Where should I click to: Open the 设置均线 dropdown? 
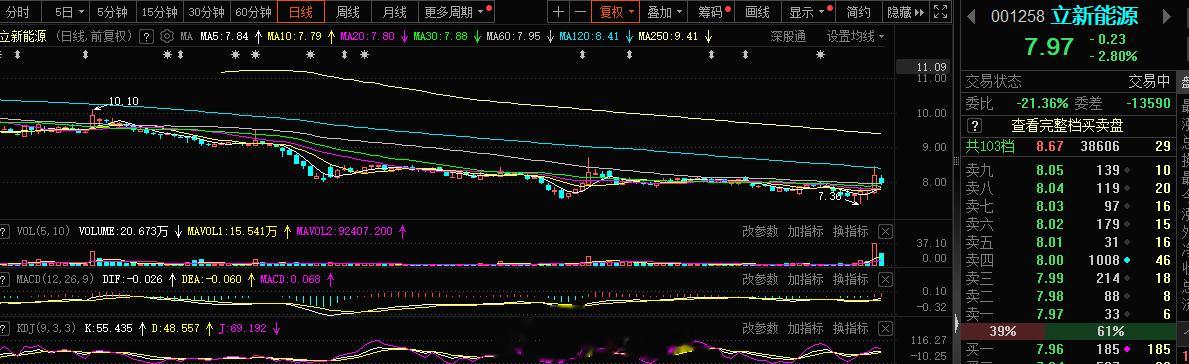pos(855,36)
